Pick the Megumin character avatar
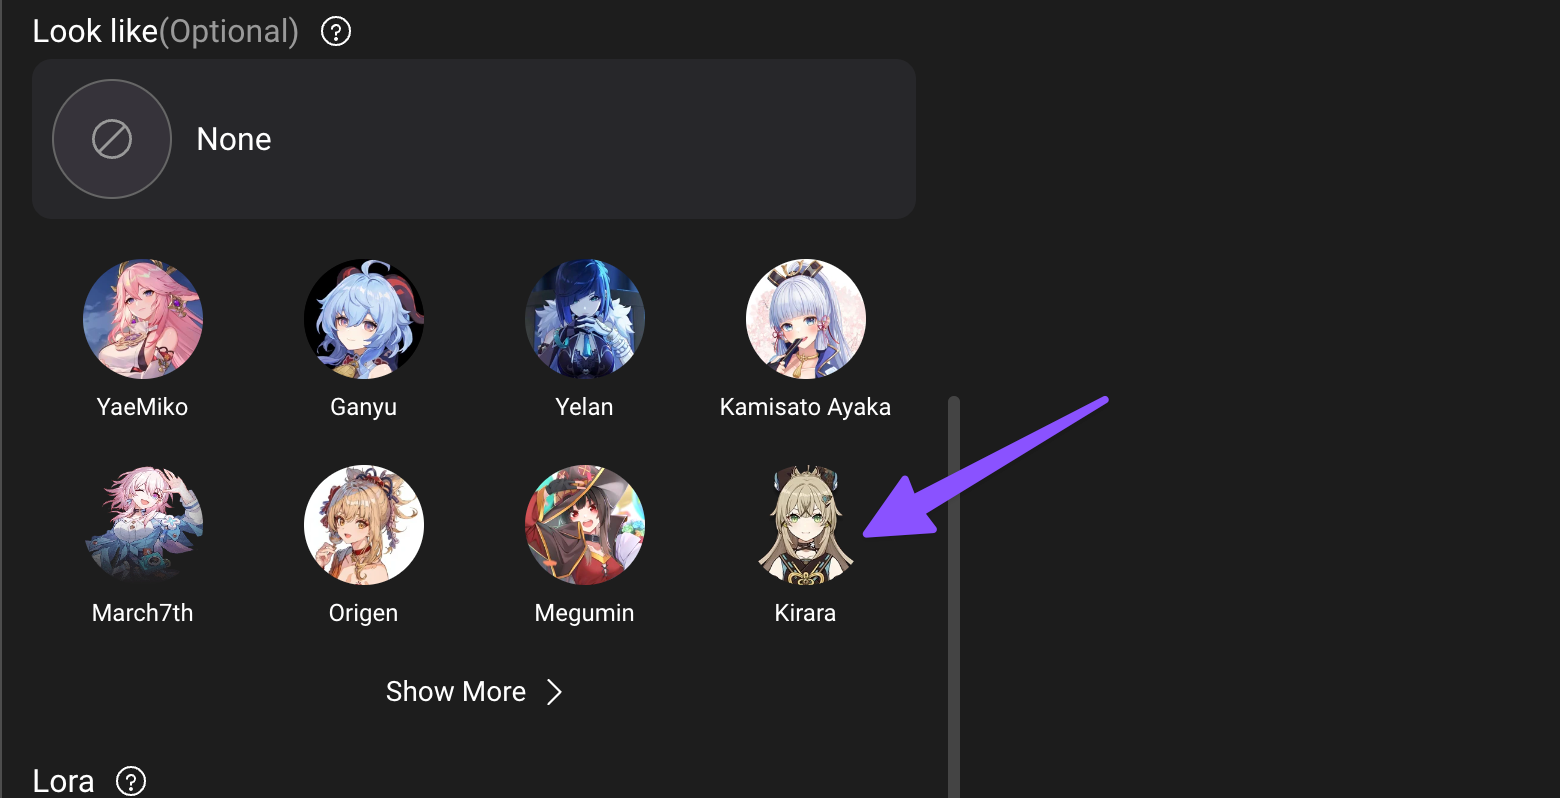This screenshot has width=1560, height=798. click(585, 525)
